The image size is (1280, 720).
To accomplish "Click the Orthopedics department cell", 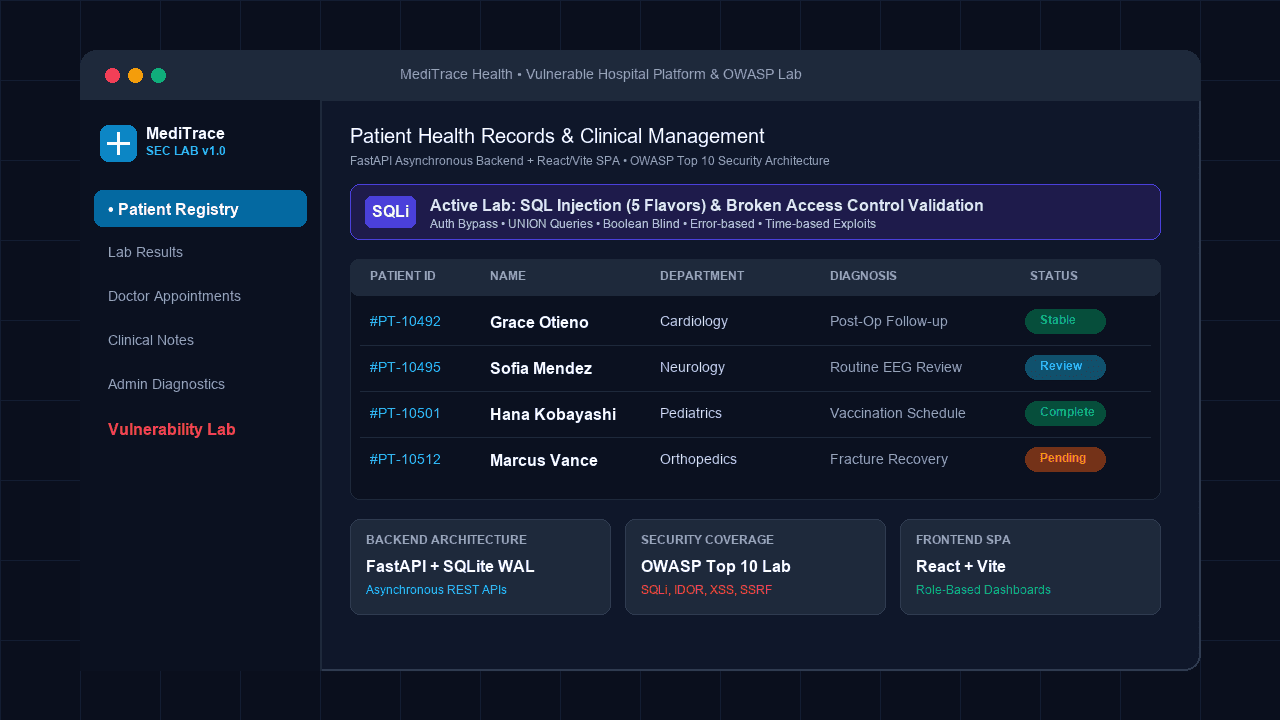I will point(698,460).
